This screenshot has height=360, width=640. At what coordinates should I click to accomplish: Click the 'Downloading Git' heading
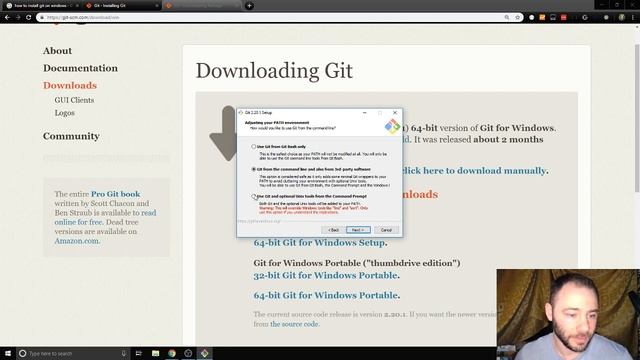[x=274, y=71]
